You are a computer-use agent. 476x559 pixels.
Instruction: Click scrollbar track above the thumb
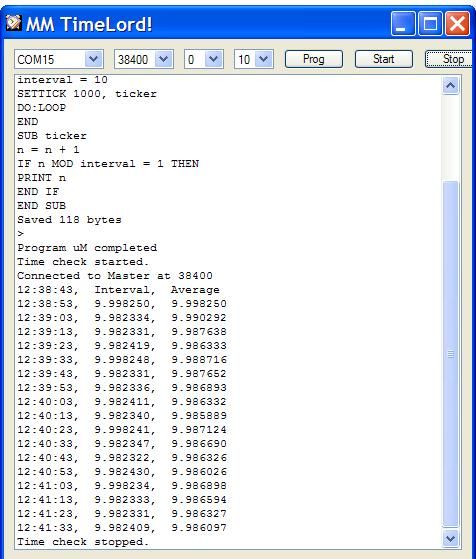point(450,138)
